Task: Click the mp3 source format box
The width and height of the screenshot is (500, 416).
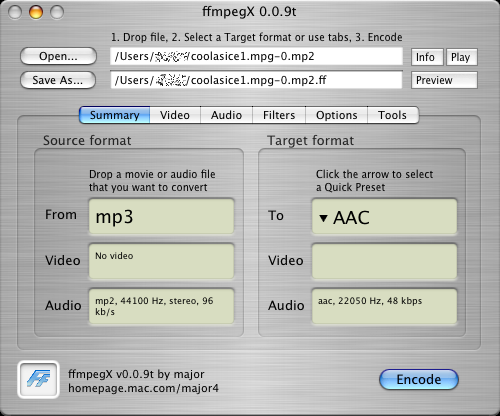Action: click(161, 216)
